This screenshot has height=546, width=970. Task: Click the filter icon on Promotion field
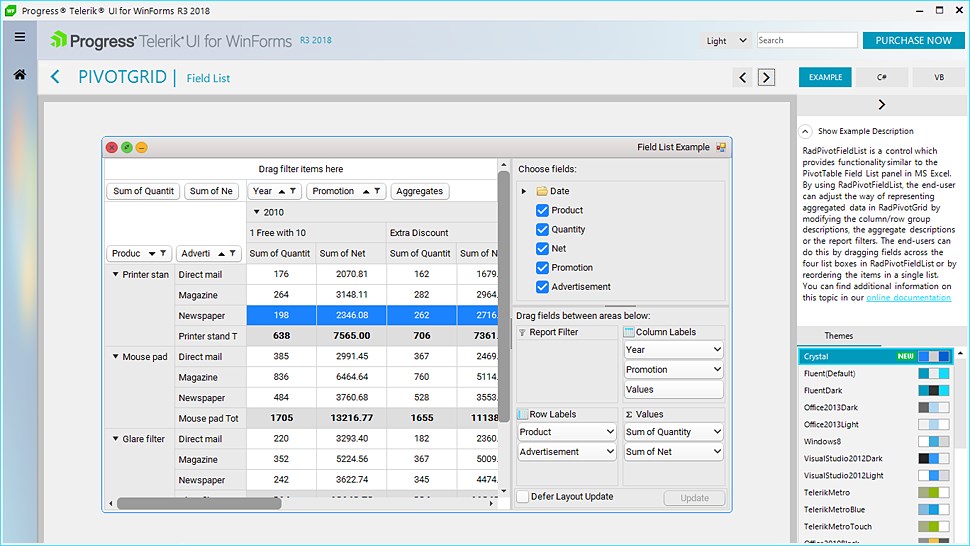378,191
